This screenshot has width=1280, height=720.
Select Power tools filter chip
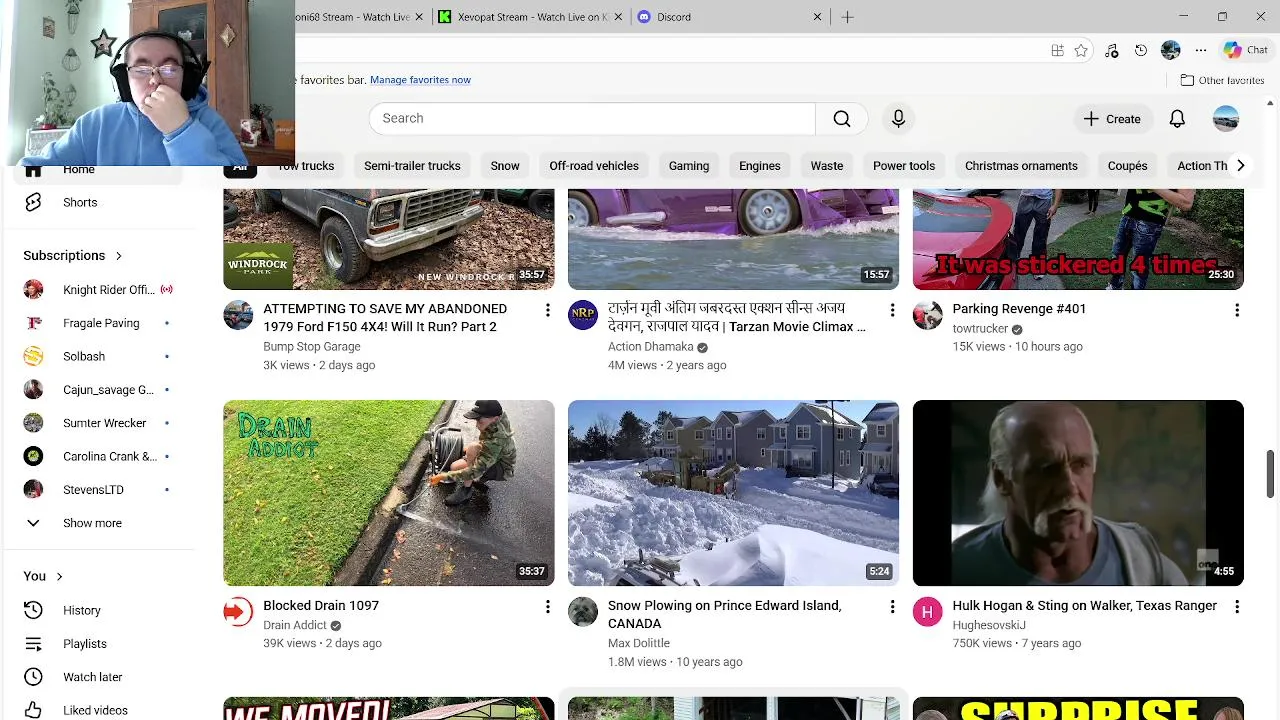pos(904,166)
